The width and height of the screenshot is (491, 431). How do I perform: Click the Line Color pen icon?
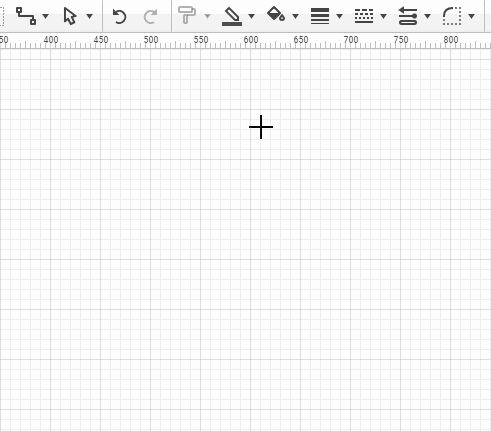pos(232,17)
